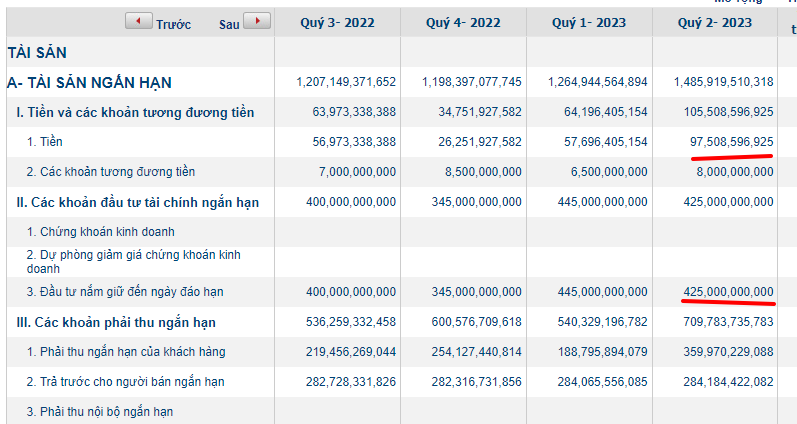
Task: Click value 282,316,731,856
Action: tap(477, 382)
